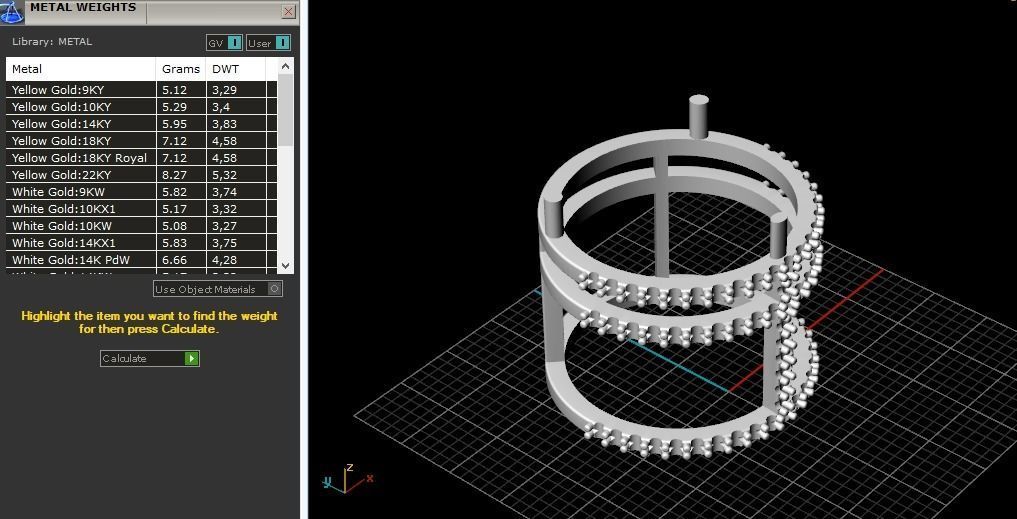
Task: Sort by the Grams column header
Action: pos(181,69)
